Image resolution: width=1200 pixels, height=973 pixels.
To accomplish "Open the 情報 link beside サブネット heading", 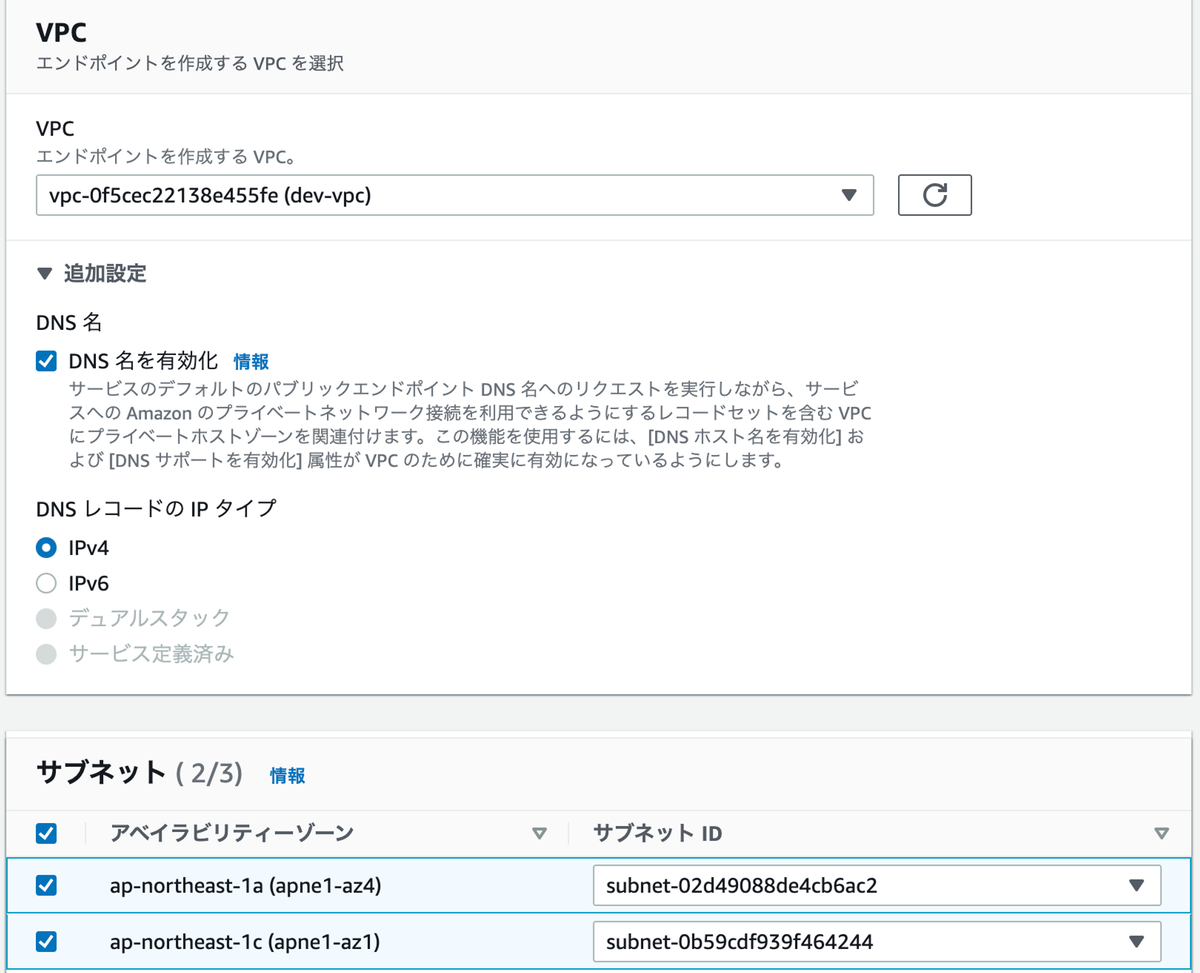I will 287,775.
